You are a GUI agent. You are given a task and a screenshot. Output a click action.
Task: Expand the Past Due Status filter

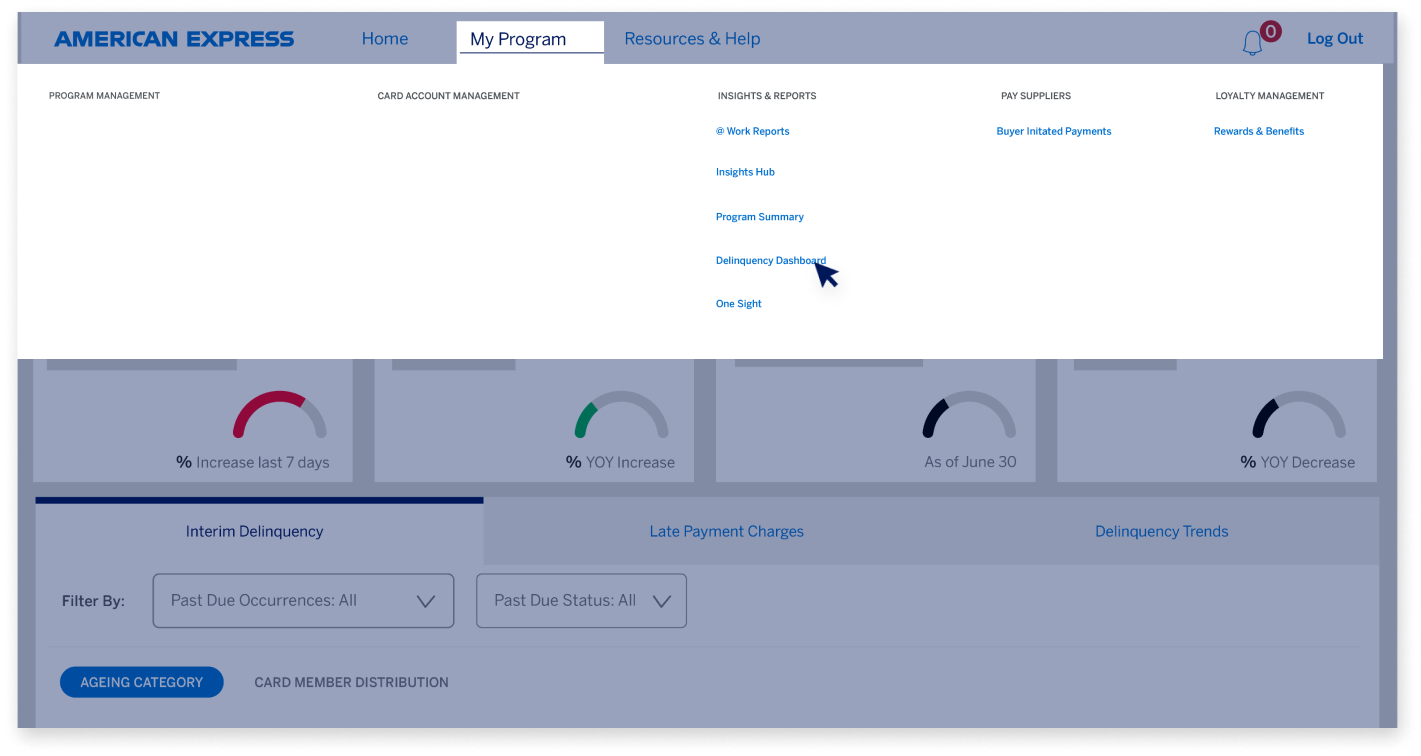[581, 600]
